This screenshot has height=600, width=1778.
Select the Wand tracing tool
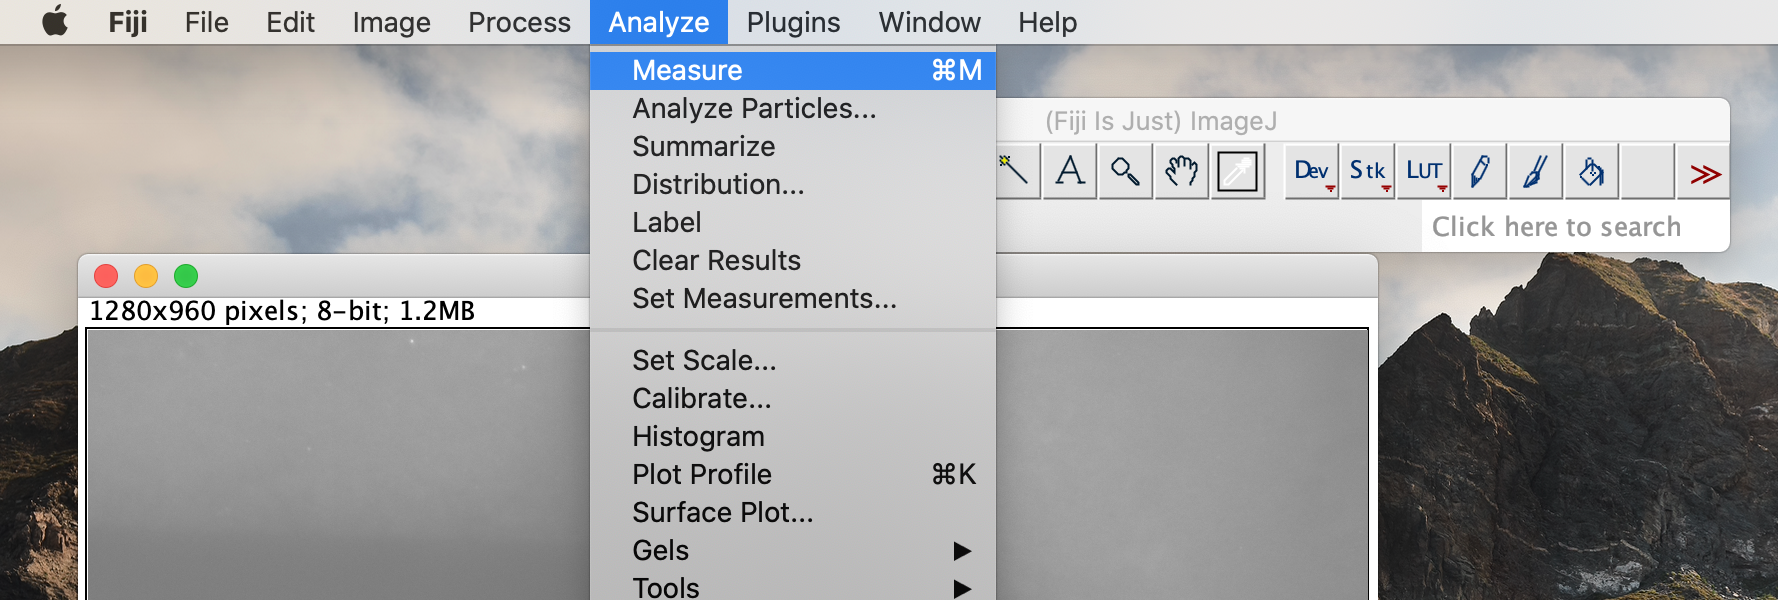1016,171
